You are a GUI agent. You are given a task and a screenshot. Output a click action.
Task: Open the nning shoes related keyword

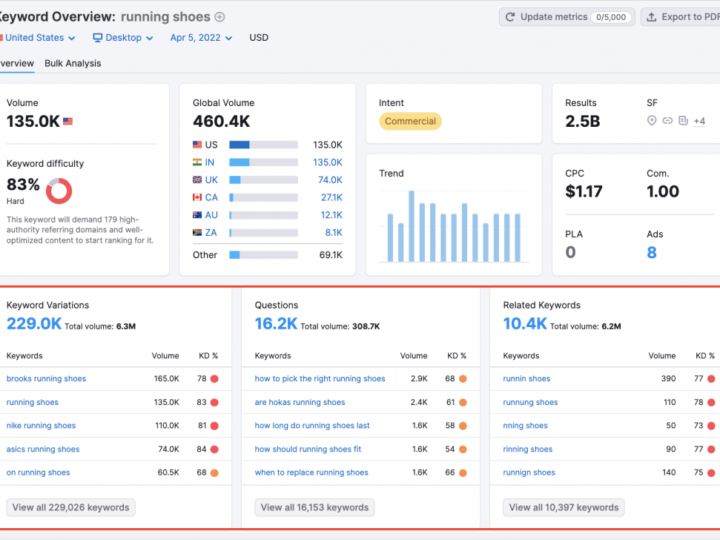point(525,426)
